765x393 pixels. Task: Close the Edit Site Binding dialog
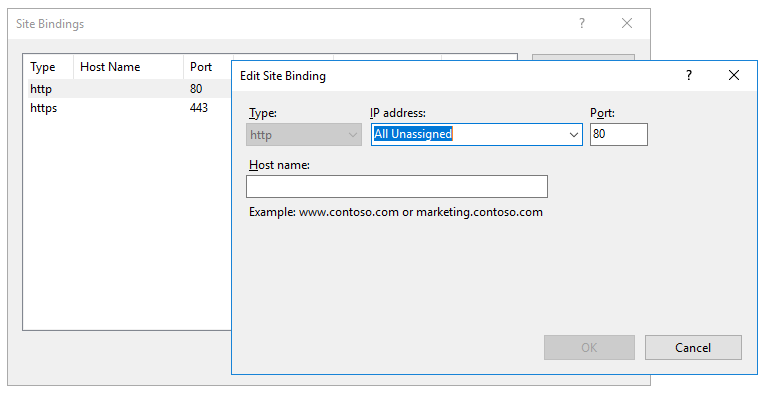733,75
